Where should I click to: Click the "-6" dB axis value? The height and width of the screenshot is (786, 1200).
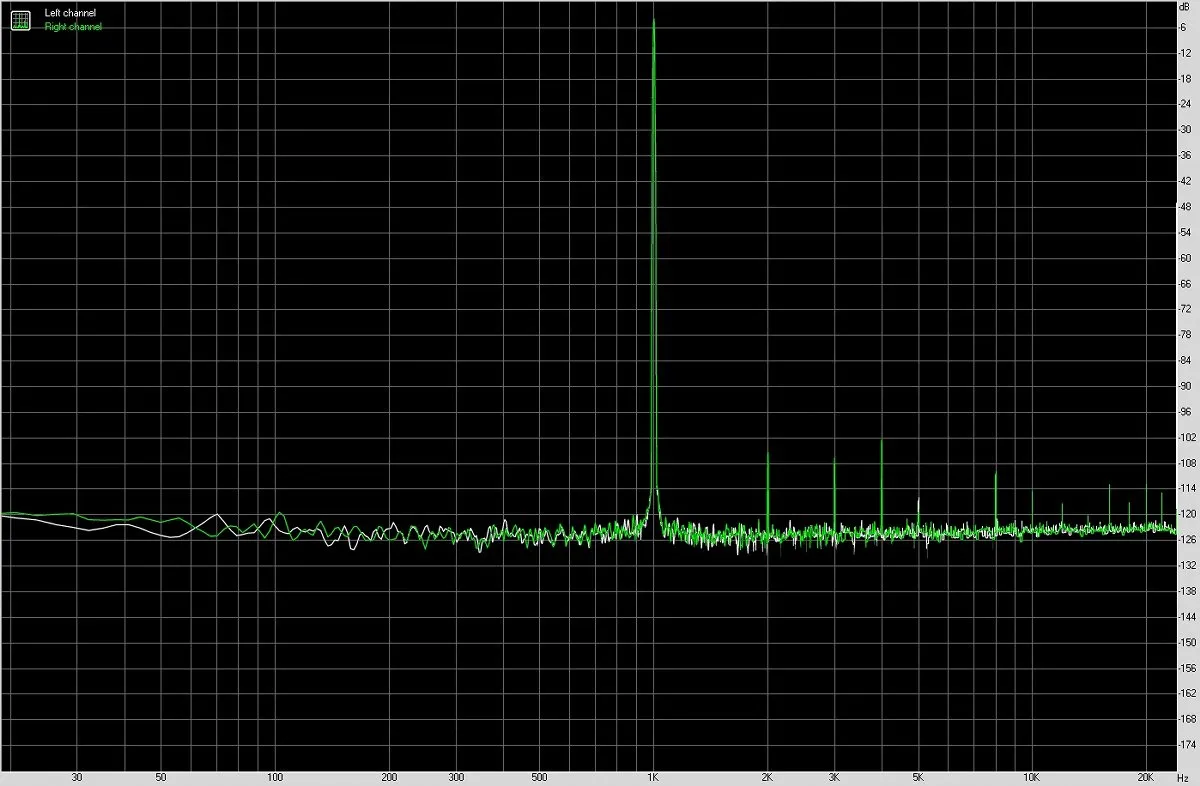1184,27
